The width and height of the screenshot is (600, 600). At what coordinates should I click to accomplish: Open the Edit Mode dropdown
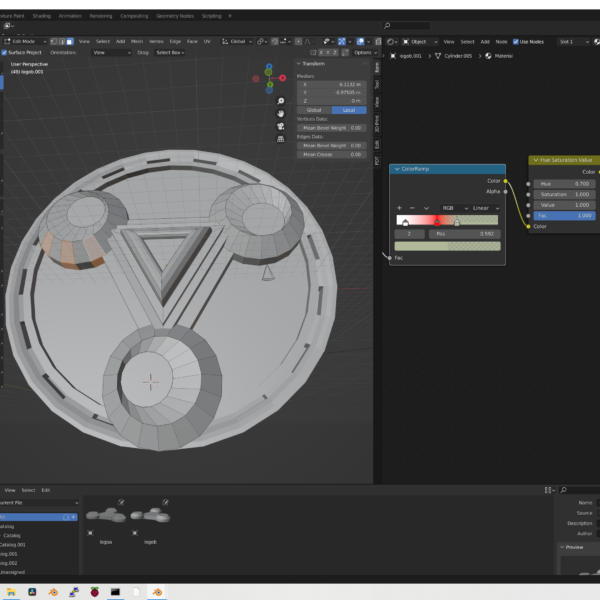click(x=25, y=42)
